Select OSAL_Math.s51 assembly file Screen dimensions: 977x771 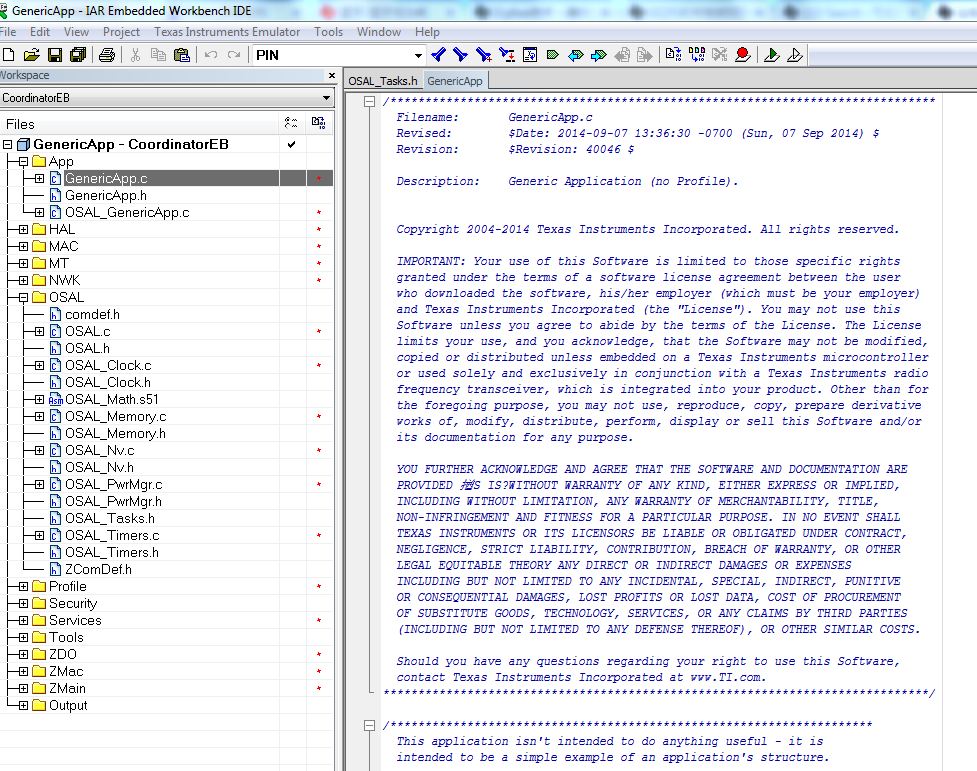(112, 400)
